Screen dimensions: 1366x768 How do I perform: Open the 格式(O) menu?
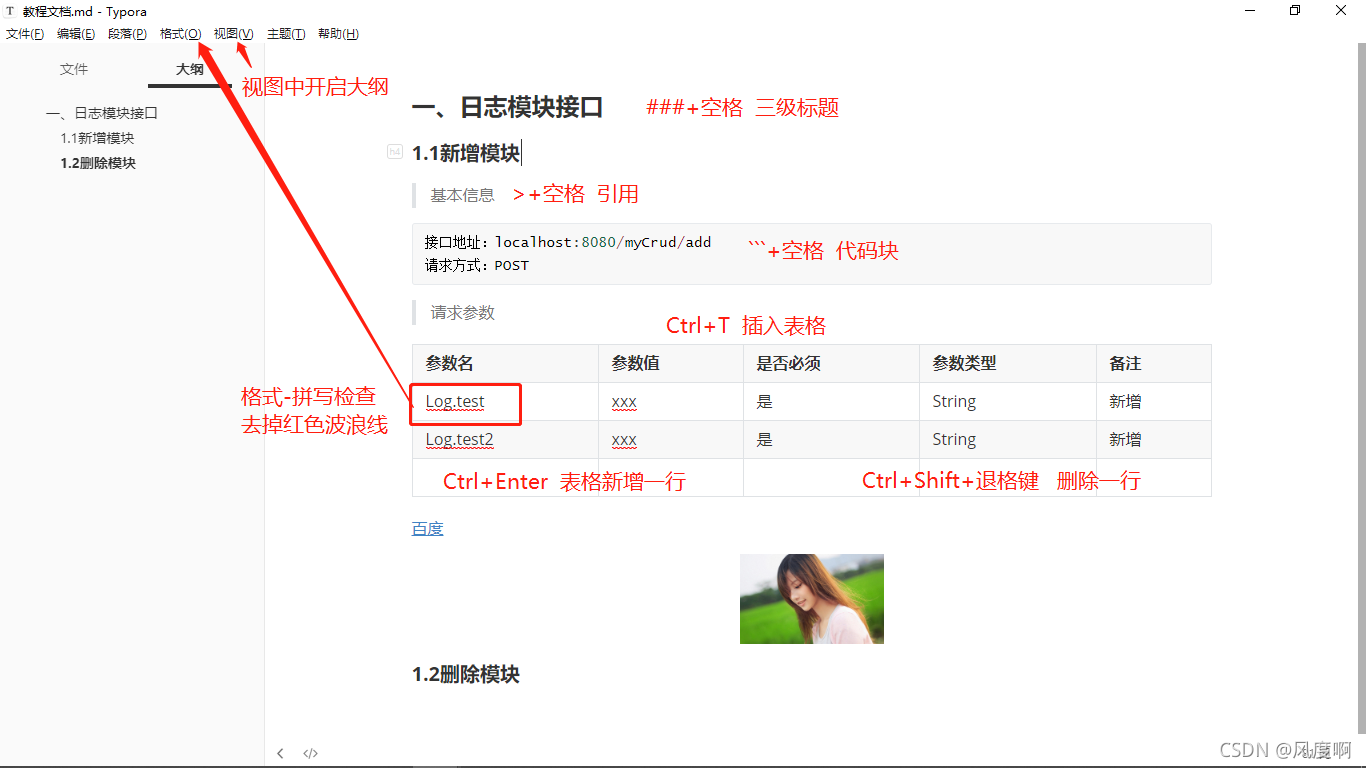tap(180, 34)
